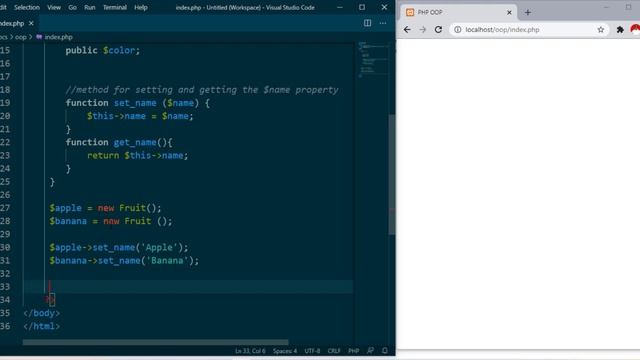Viewport: 640px width, 360px height.
Task: Open the Selection menu in VS Code
Action: tap(27, 7)
